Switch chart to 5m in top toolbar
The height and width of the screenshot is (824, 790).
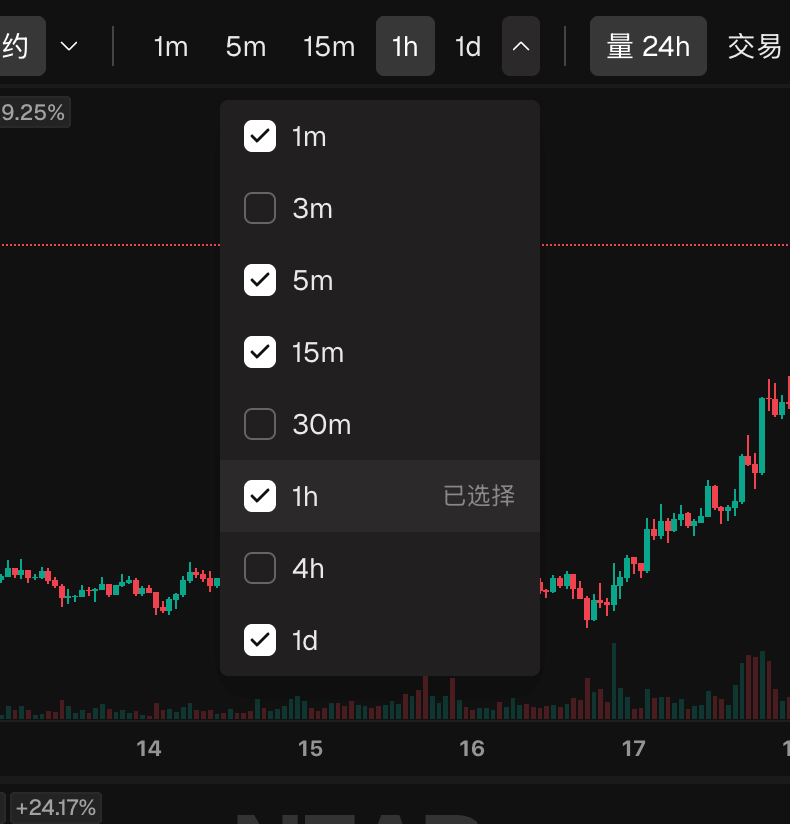[x=245, y=47]
